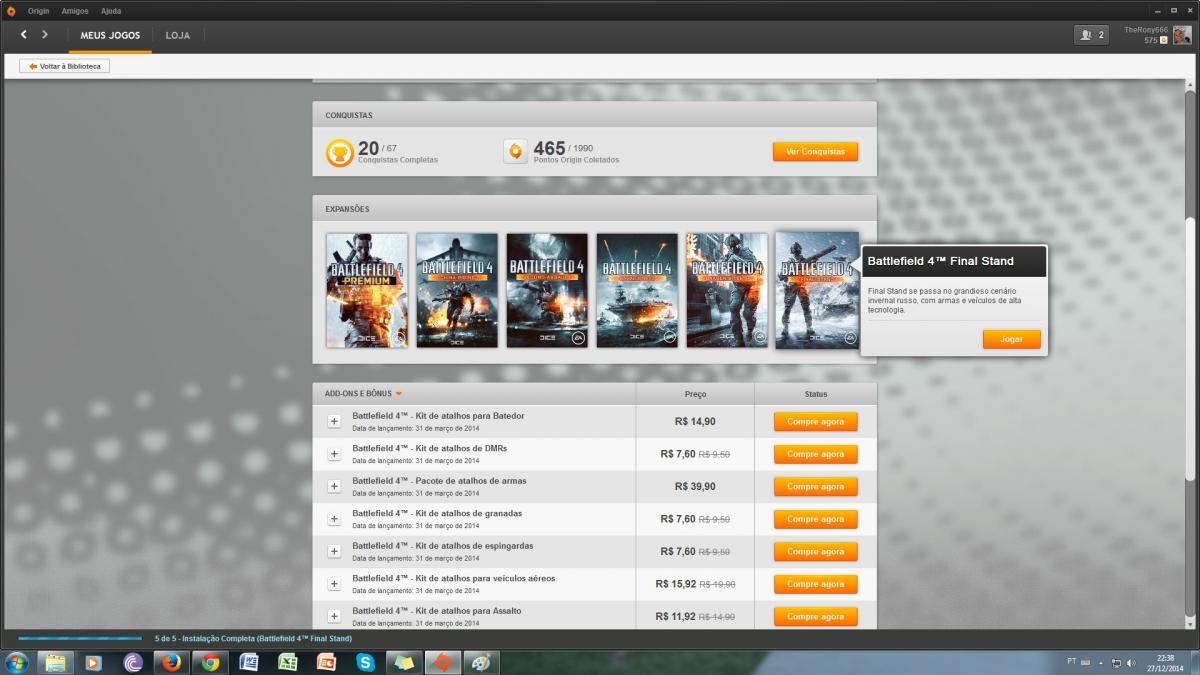Expand Kit de atalhos de DMRs row
The image size is (1200, 675).
coord(334,454)
